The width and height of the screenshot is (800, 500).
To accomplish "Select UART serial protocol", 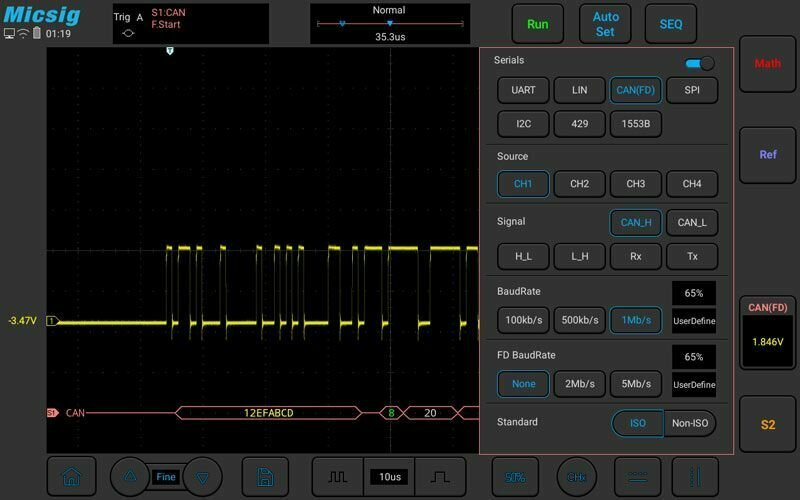I will (x=523, y=90).
